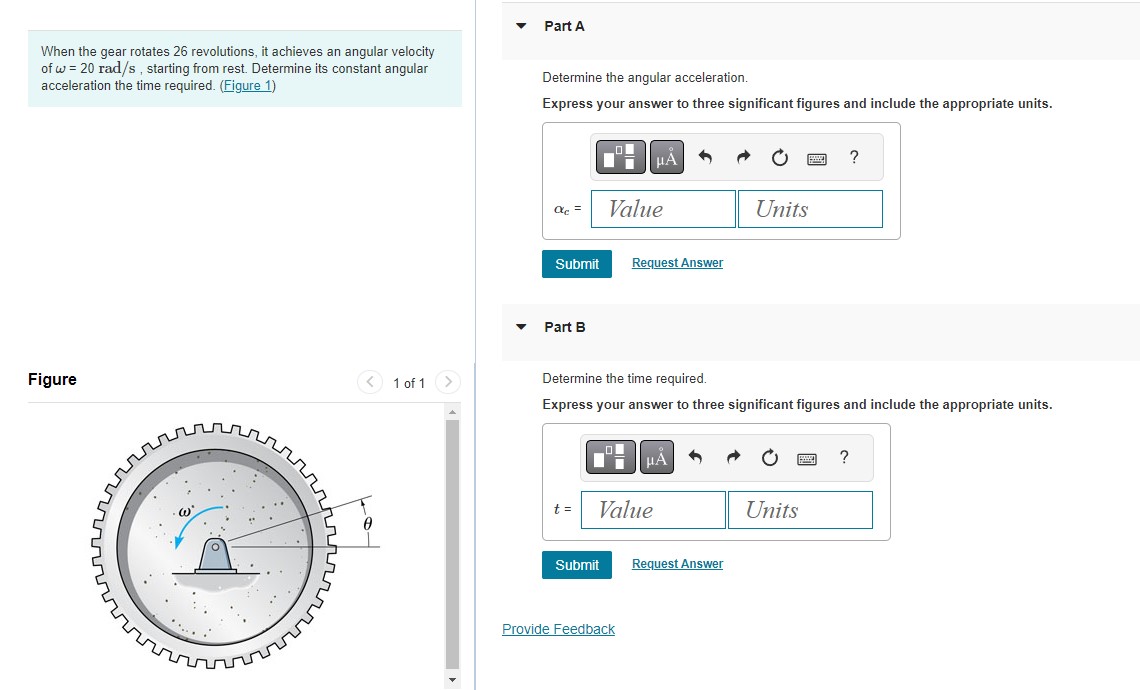Open the keyboard shortcuts icon in Part A
This screenshot has width=1140, height=690.
[x=816, y=157]
